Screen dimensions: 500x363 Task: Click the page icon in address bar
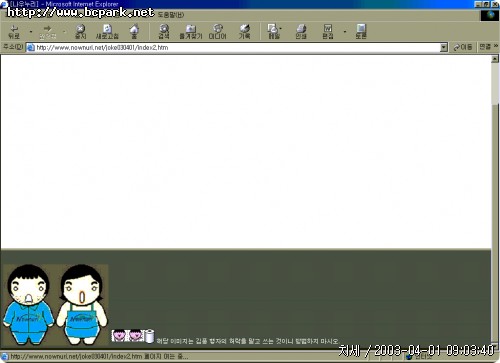tap(31, 48)
